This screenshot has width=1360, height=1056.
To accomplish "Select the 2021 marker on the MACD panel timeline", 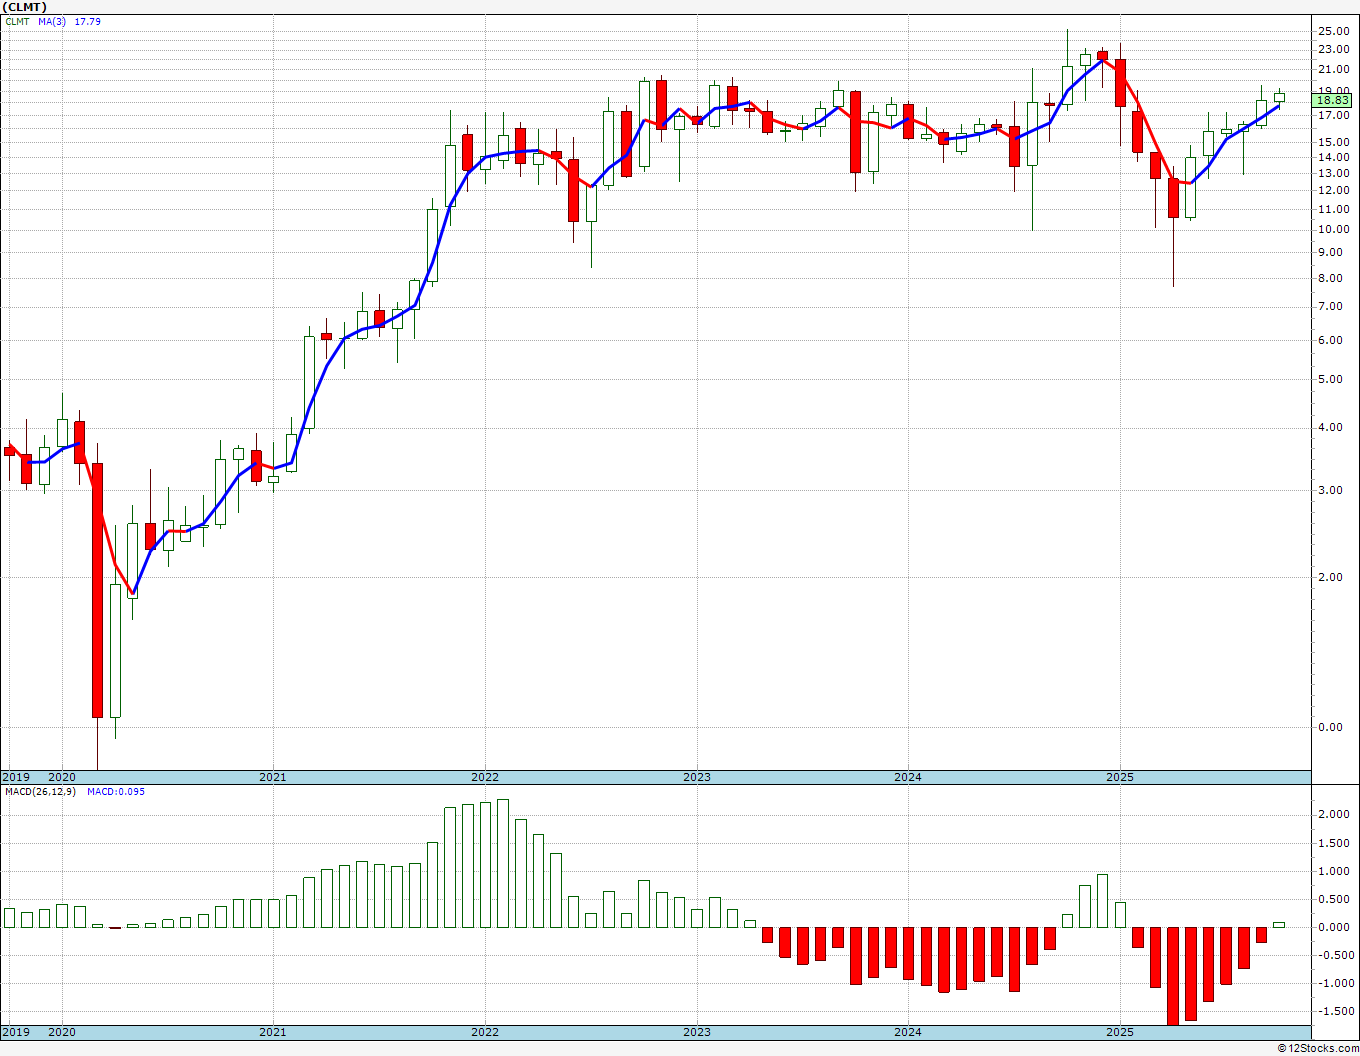I will (x=273, y=1032).
